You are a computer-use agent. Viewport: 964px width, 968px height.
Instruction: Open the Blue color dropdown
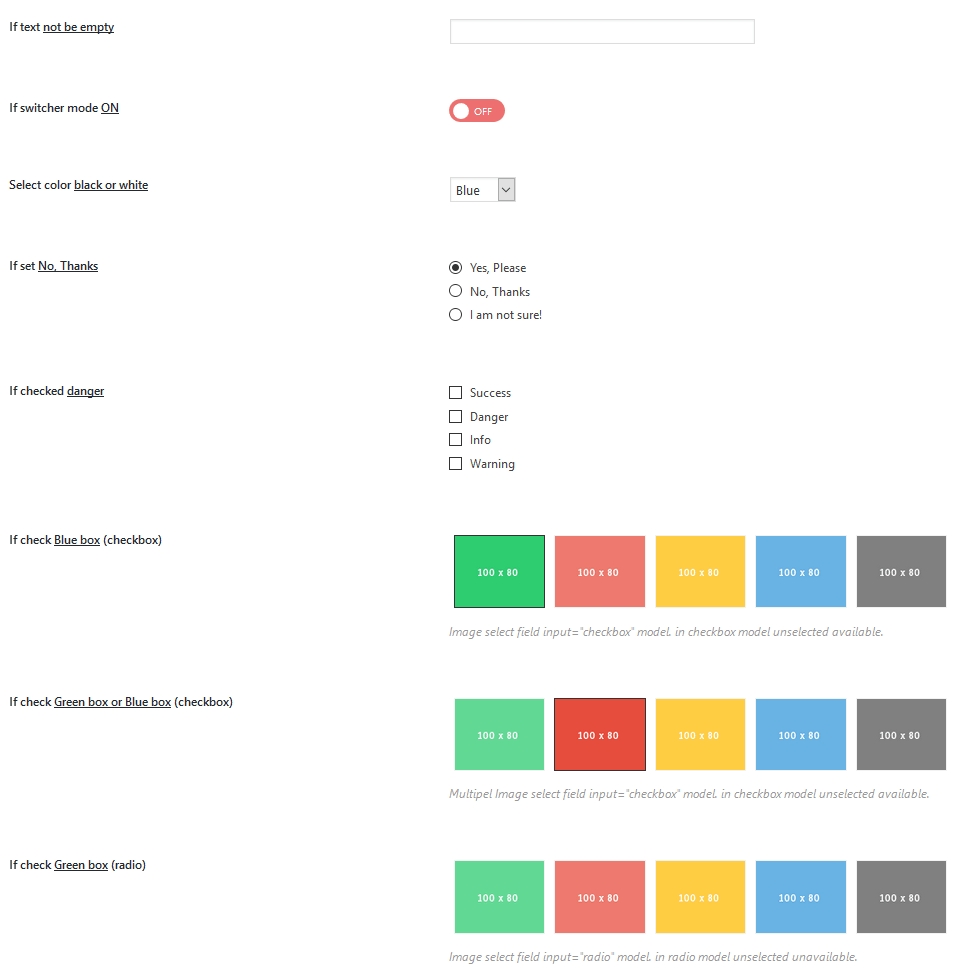(482, 190)
